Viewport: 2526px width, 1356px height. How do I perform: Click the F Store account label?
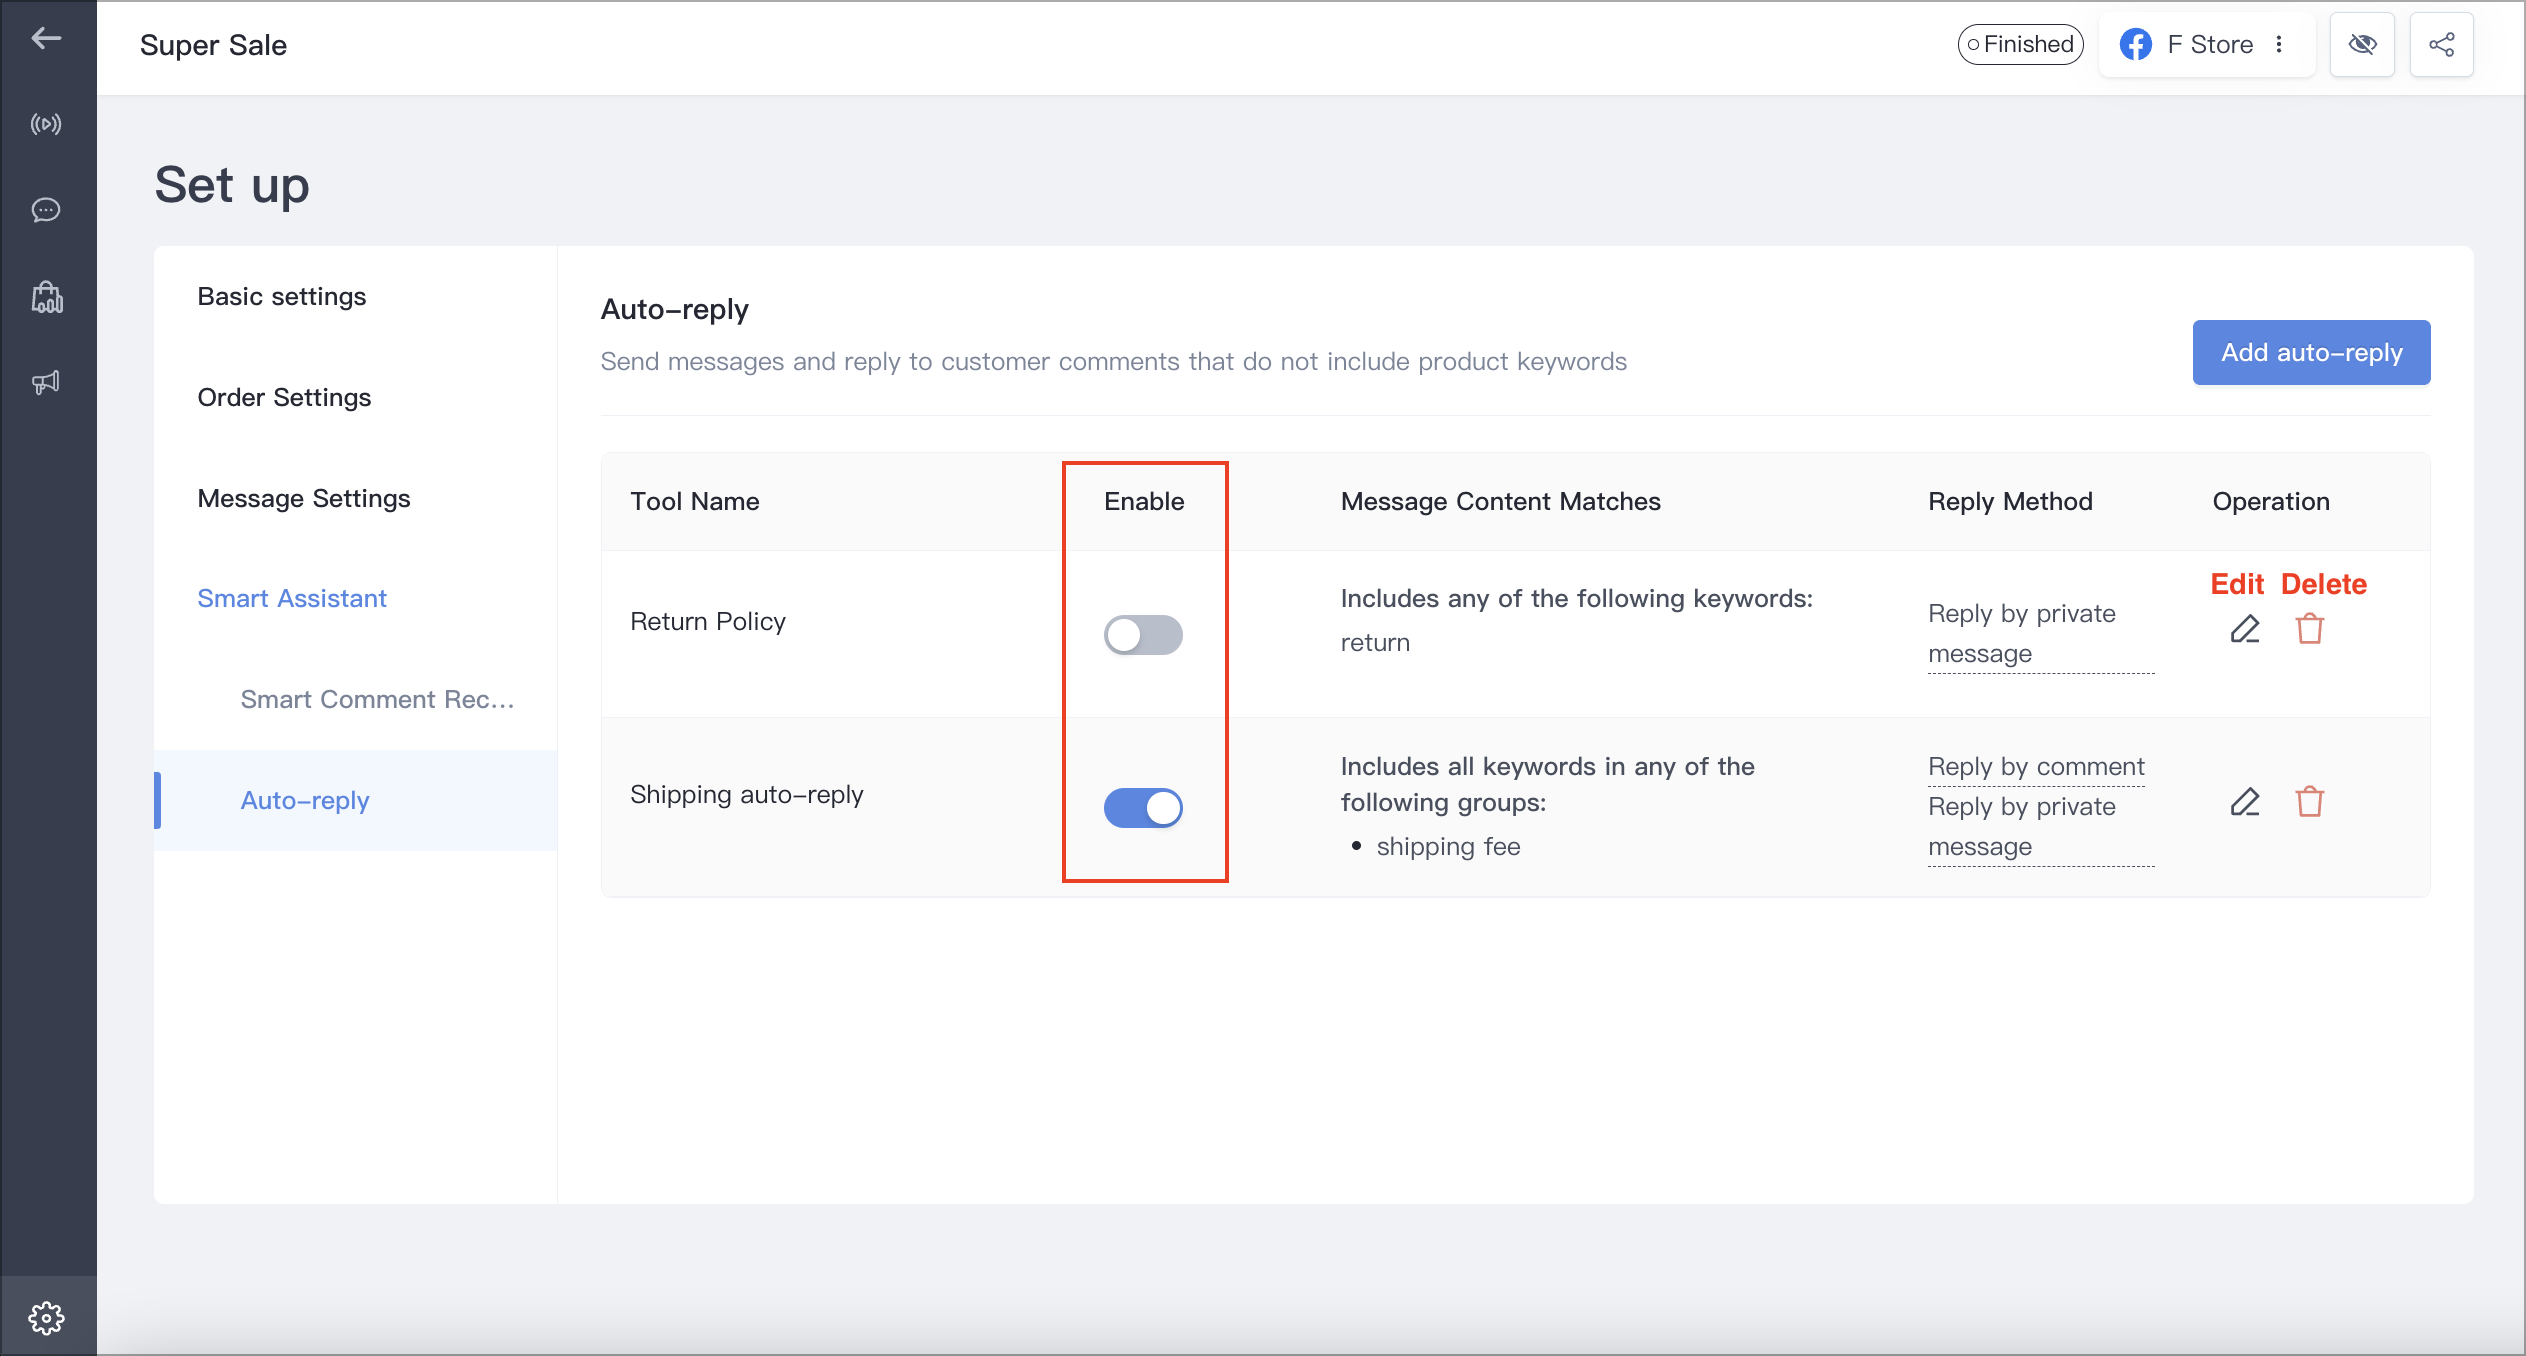[2210, 44]
